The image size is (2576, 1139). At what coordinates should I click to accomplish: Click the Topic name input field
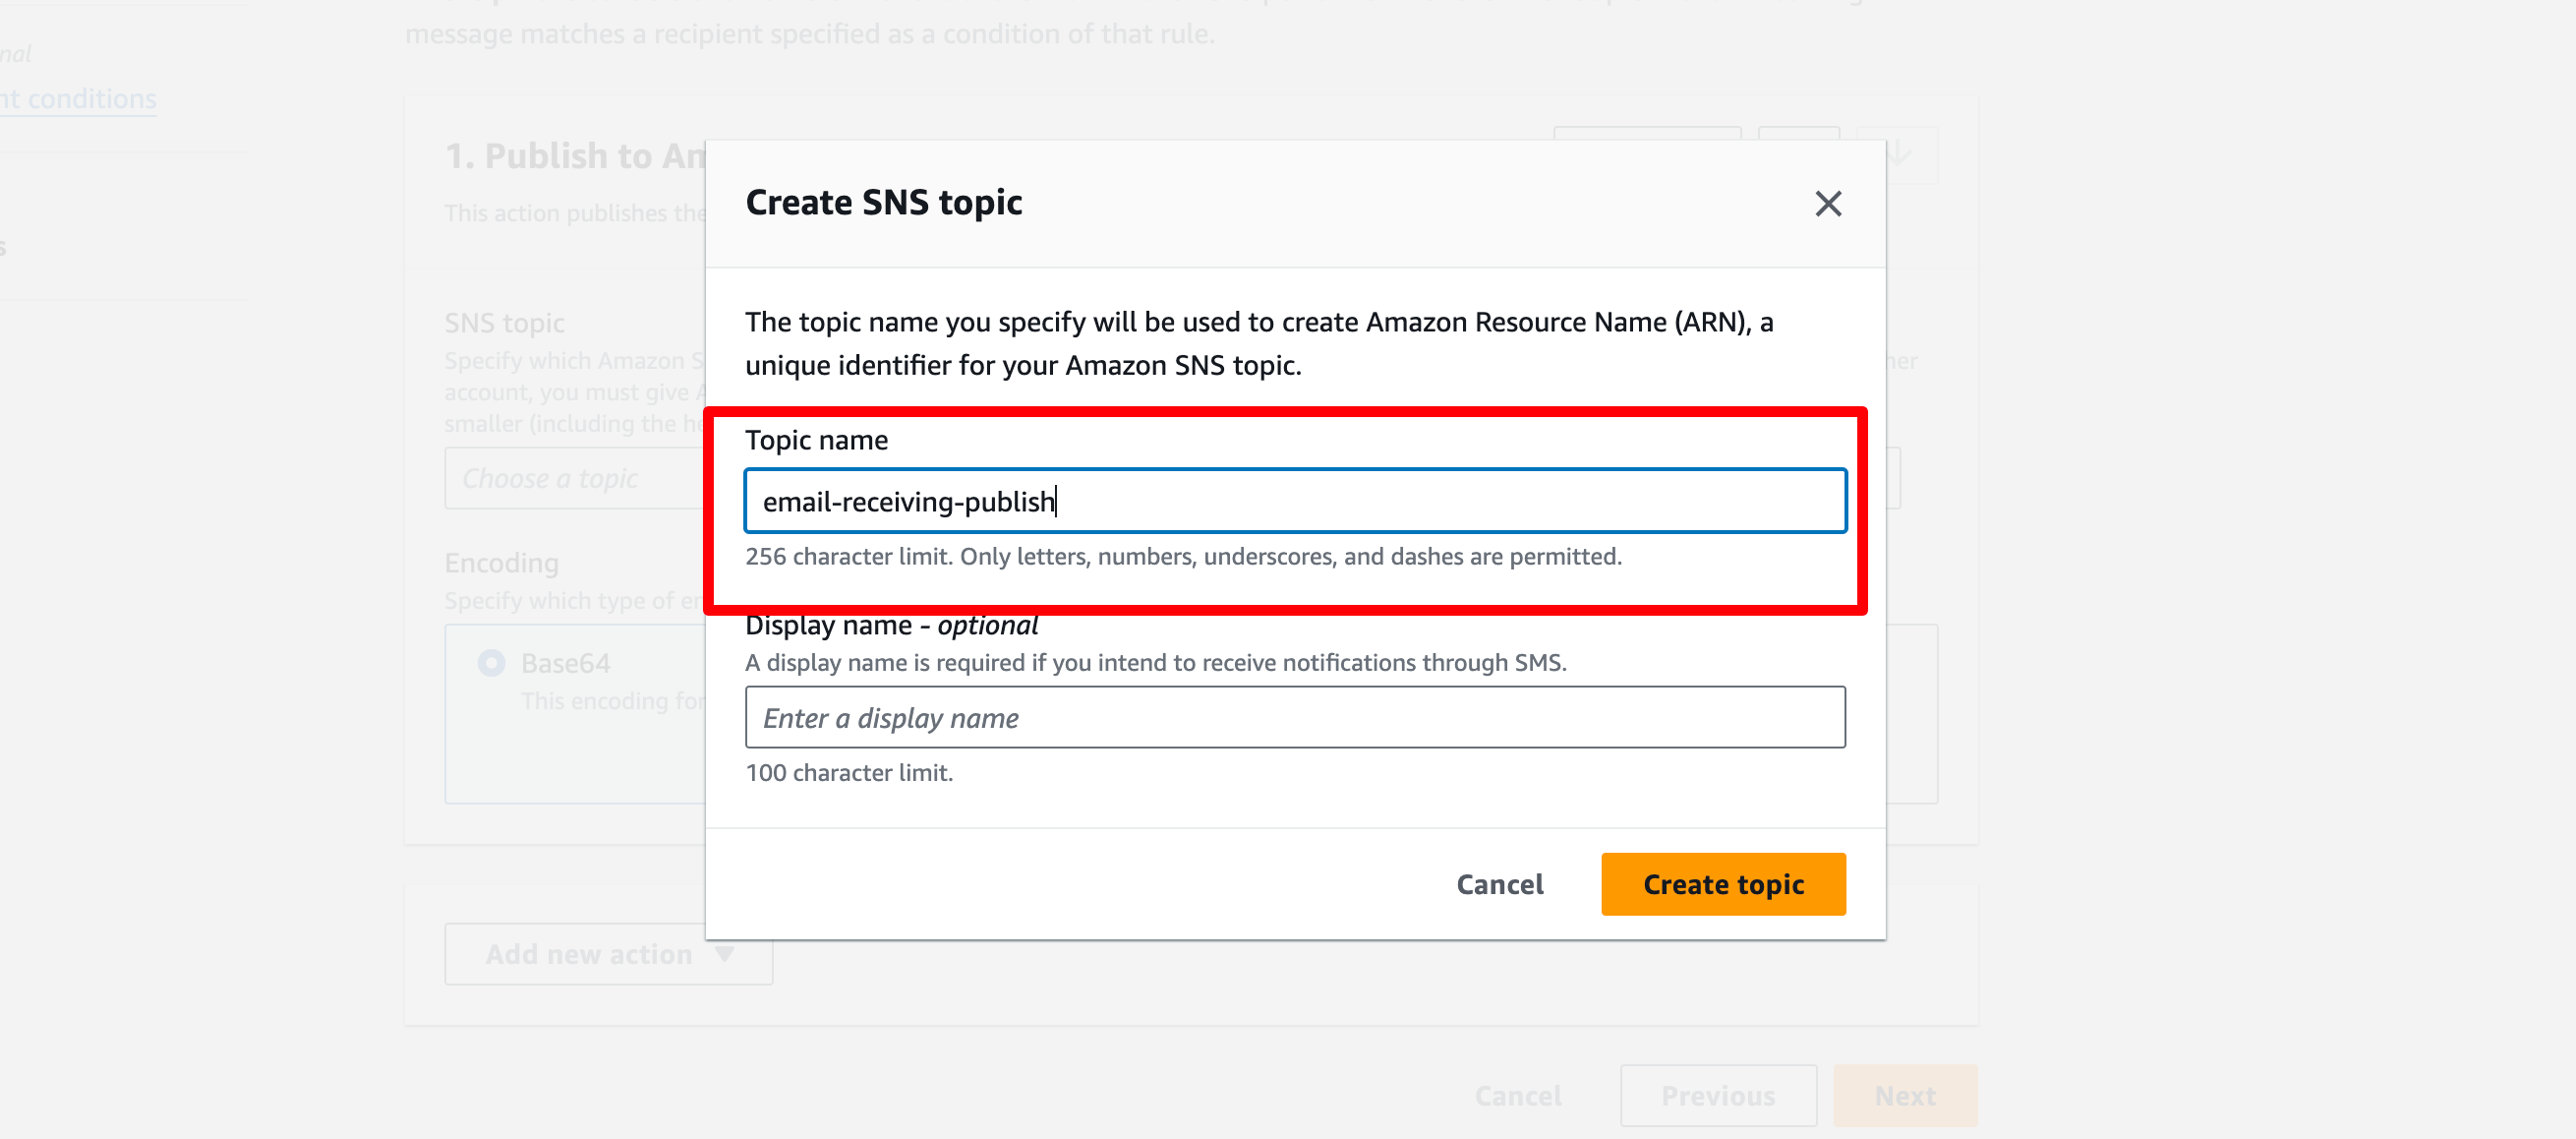tap(1294, 501)
